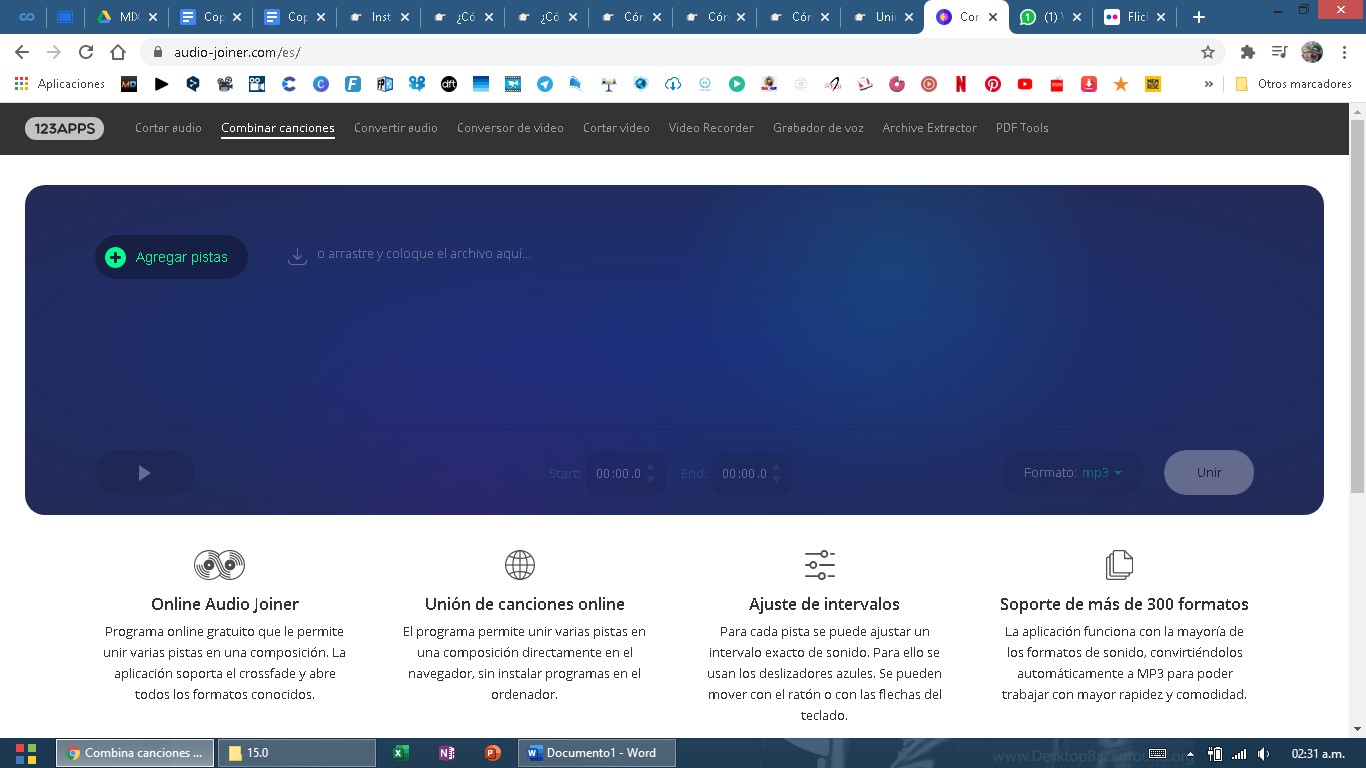Click the Agregar pistas button
The image size is (1366, 768).
[x=171, y=257]
